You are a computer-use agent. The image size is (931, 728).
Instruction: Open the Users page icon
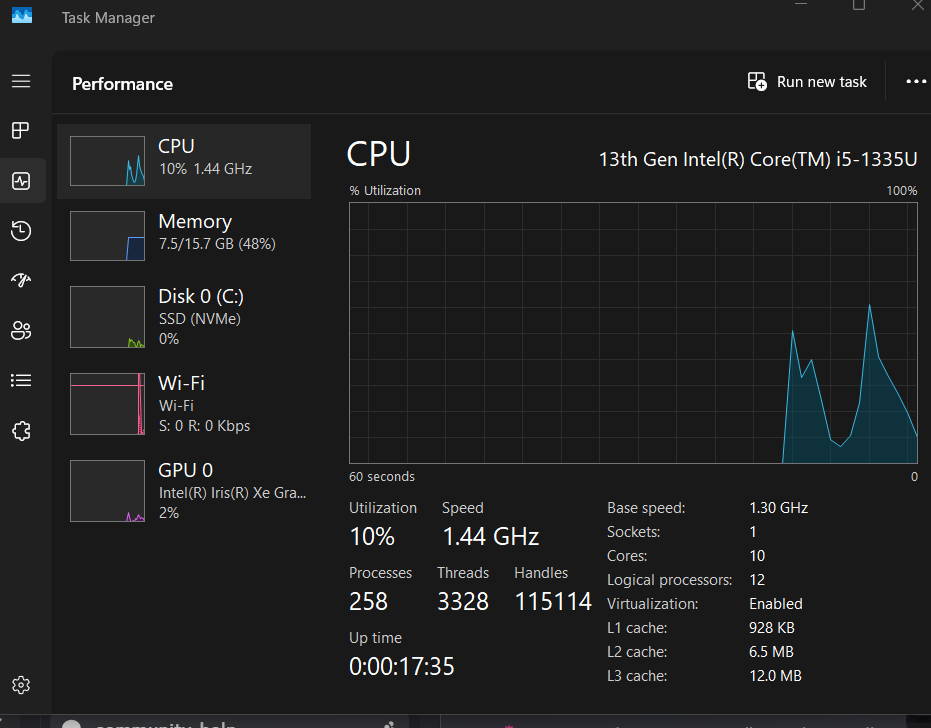(21, 330)
